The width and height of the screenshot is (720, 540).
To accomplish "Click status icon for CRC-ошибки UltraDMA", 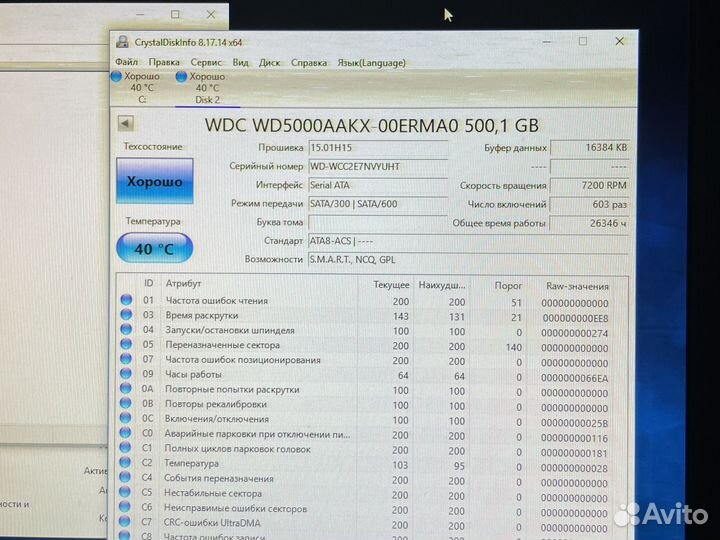I will [124, 522].
